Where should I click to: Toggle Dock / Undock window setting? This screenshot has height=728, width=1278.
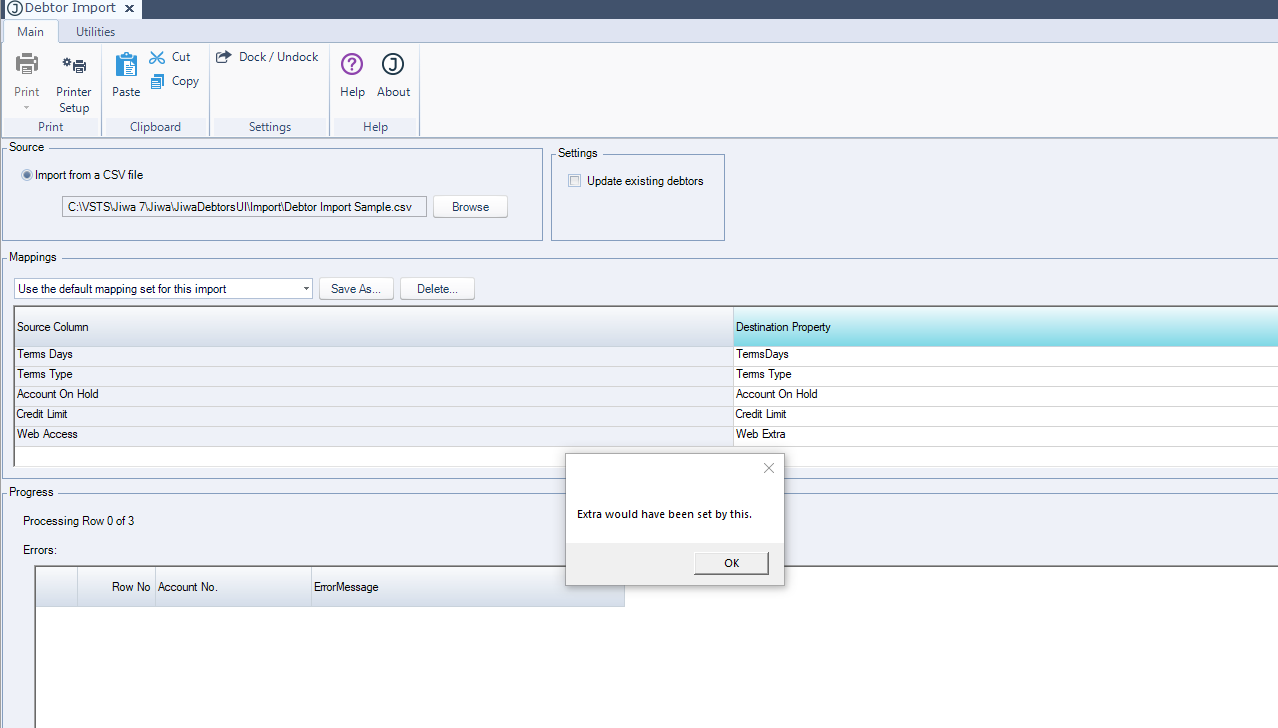click(x=267, y=57)
